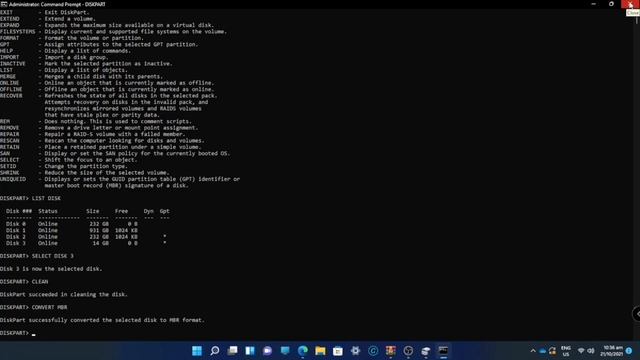Show hidden tray icons chevron
The height and width of the screenshot is (360, 640).
[x=533, y=351]
